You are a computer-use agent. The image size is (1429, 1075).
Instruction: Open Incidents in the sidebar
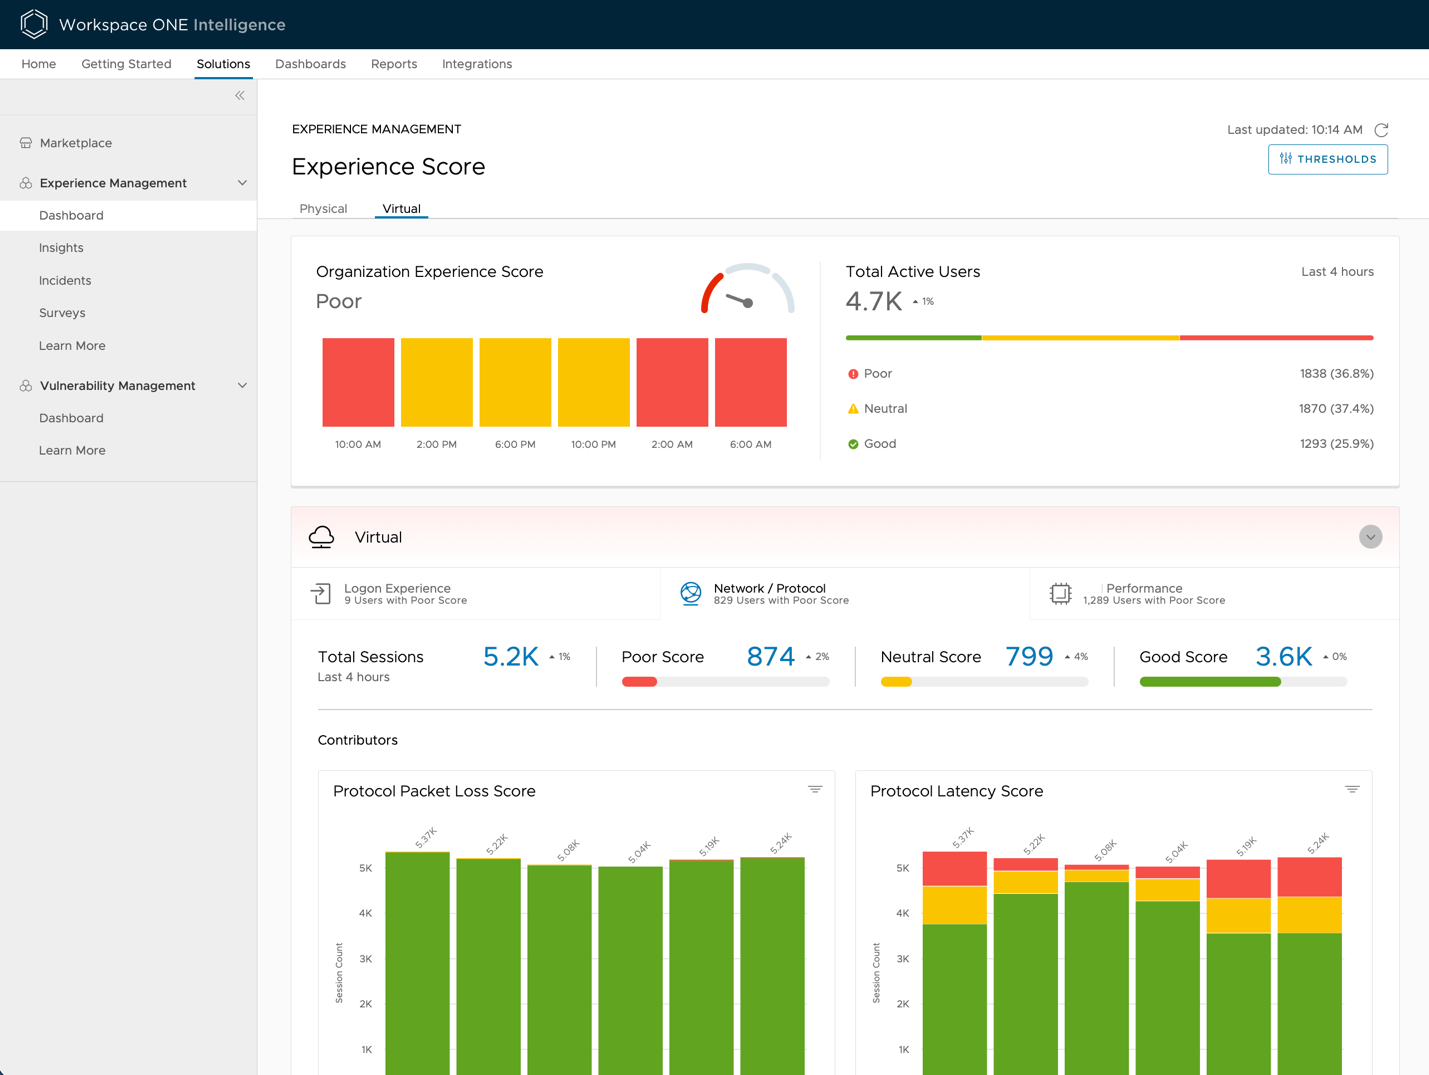pos(65,281)
